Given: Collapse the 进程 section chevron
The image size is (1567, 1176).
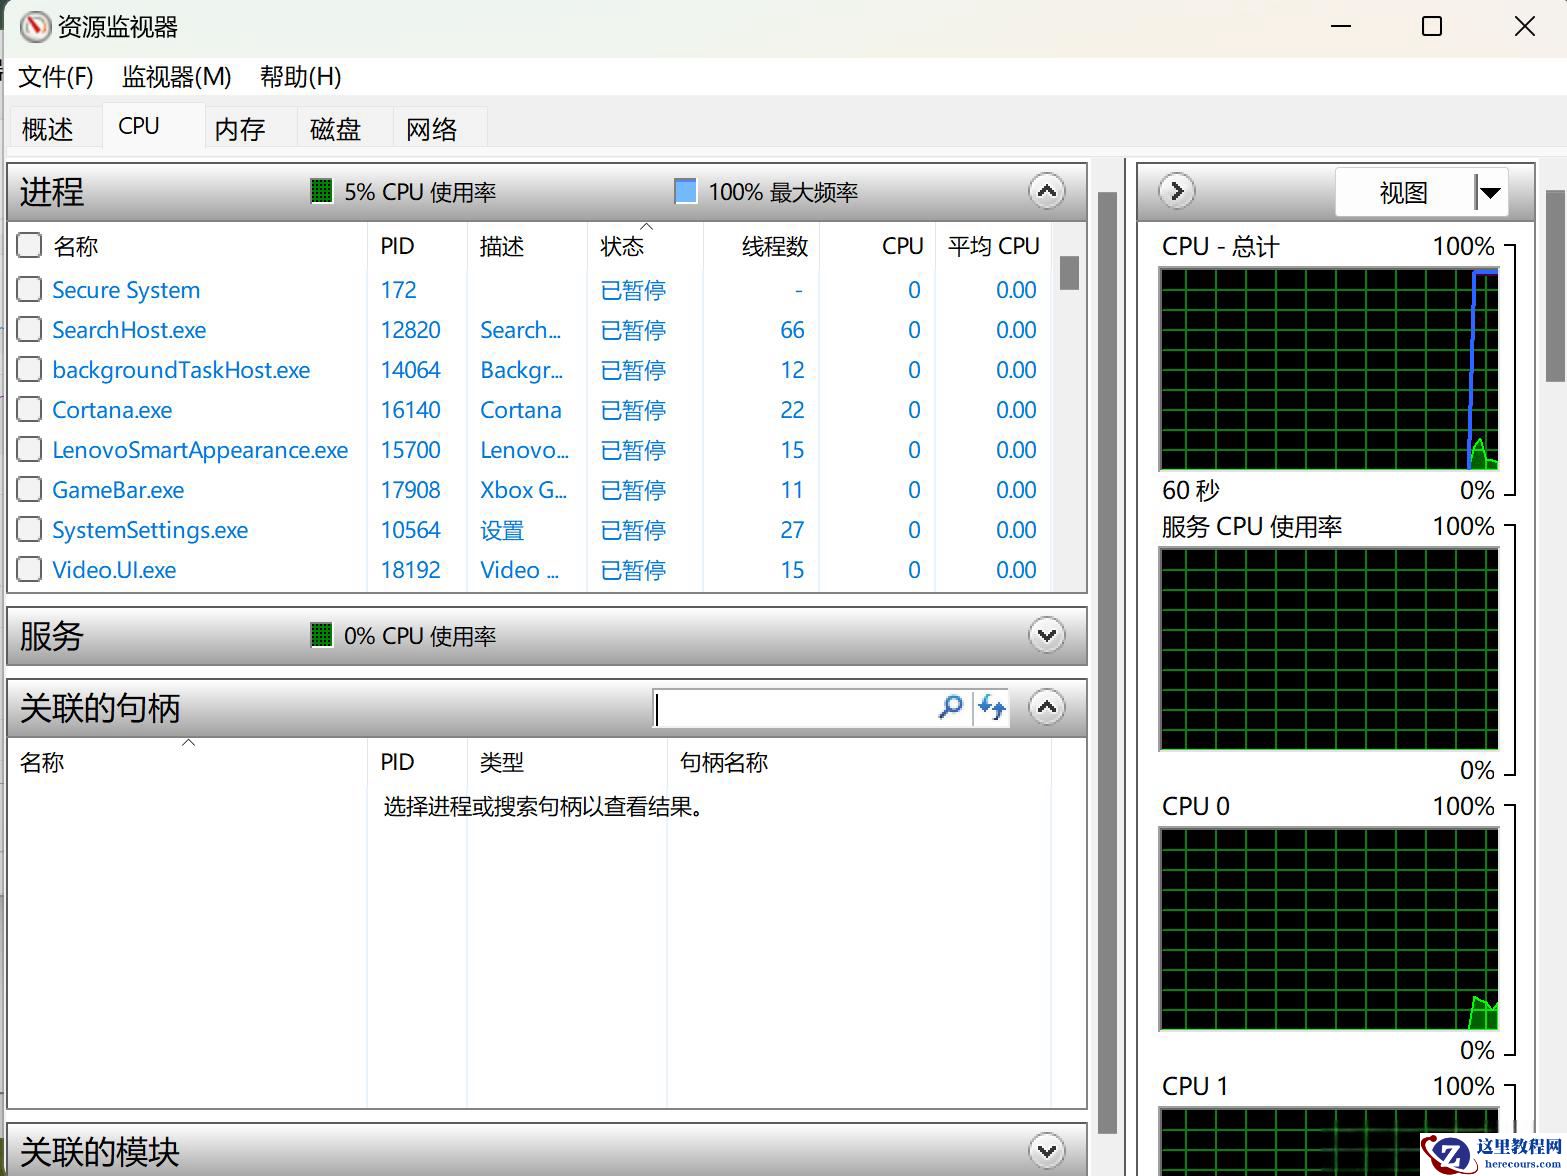Looking at the screenshot, I should (1046, 190).
